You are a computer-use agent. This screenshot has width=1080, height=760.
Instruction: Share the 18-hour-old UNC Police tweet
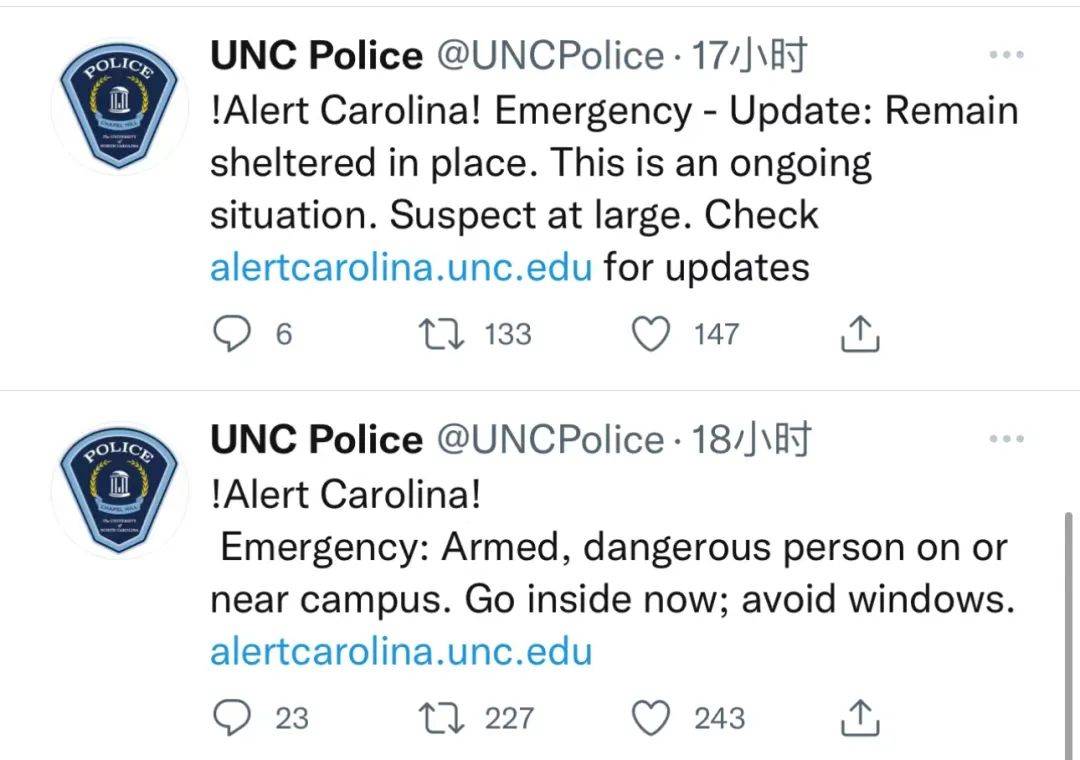(x=860, y=718)
